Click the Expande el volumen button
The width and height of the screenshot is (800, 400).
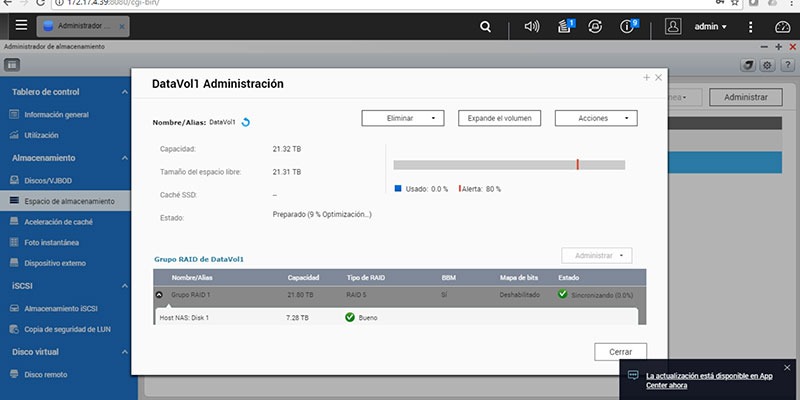499,118
